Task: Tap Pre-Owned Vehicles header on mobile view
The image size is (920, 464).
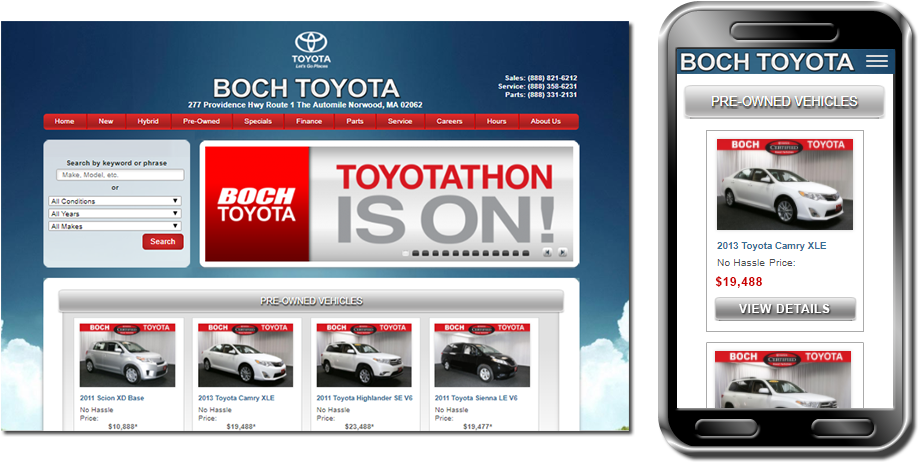Action: 784,101
